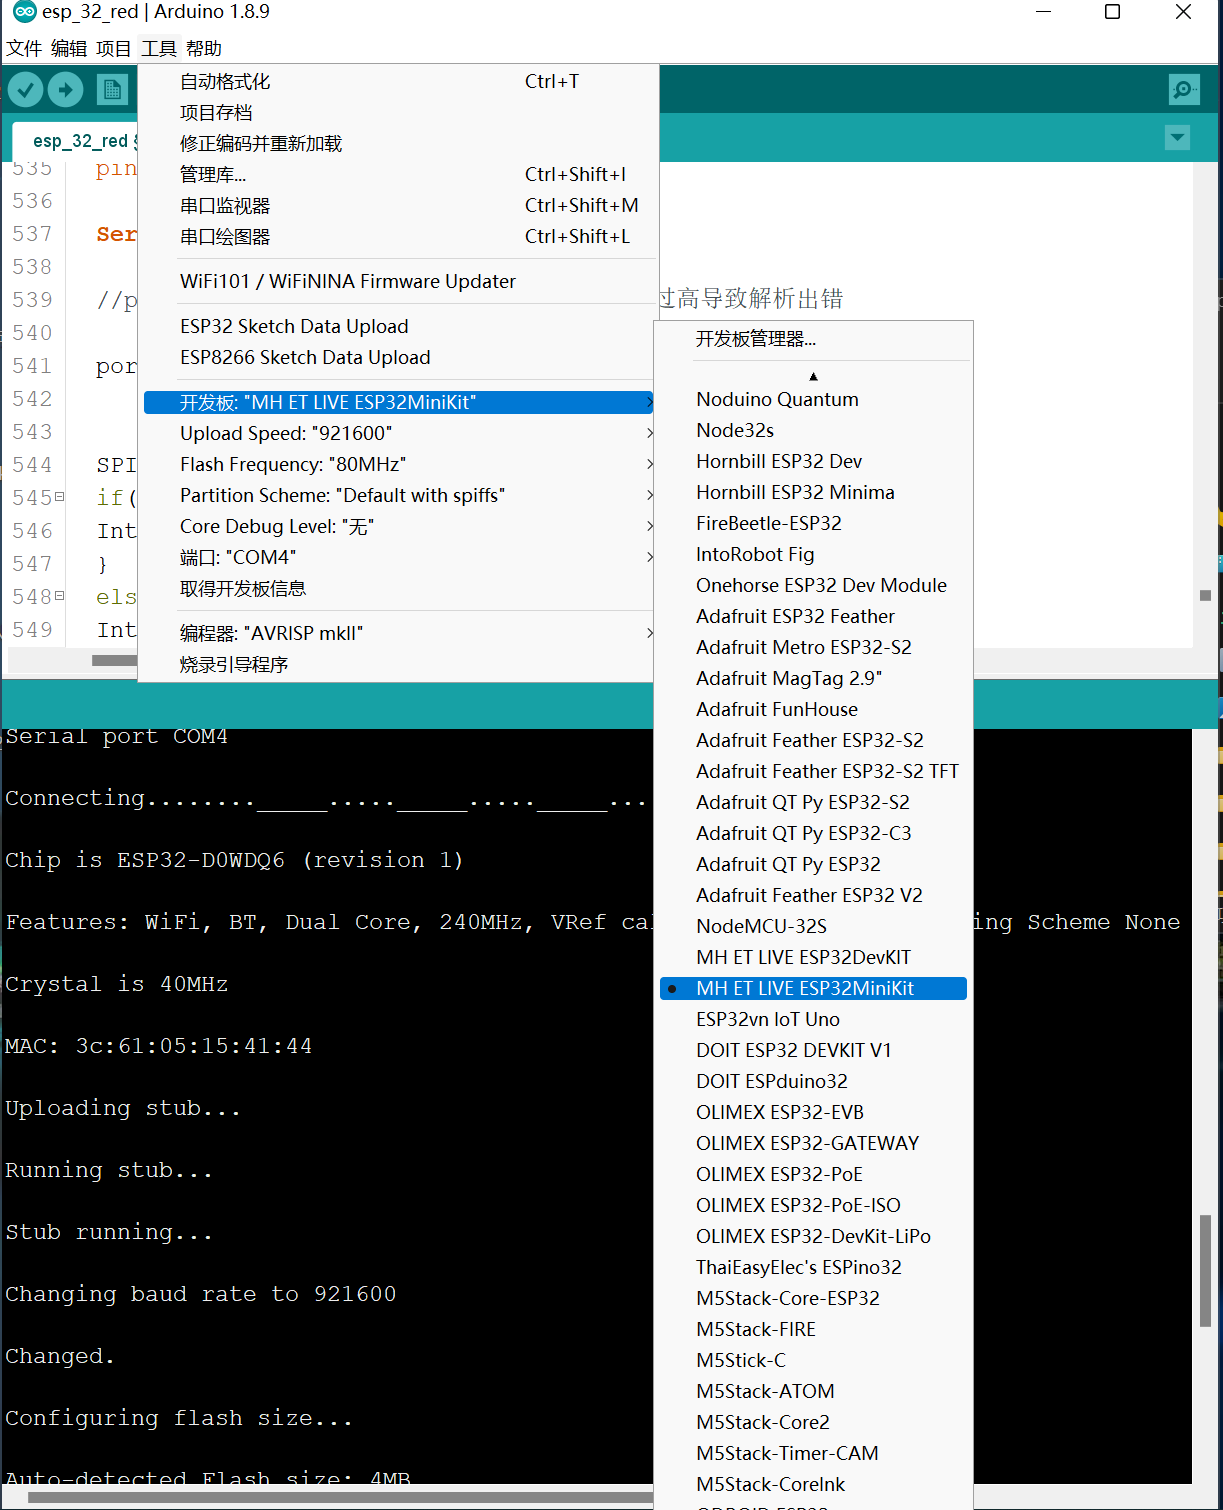Click the Upload arrow toolbar icon

point(66,90)
